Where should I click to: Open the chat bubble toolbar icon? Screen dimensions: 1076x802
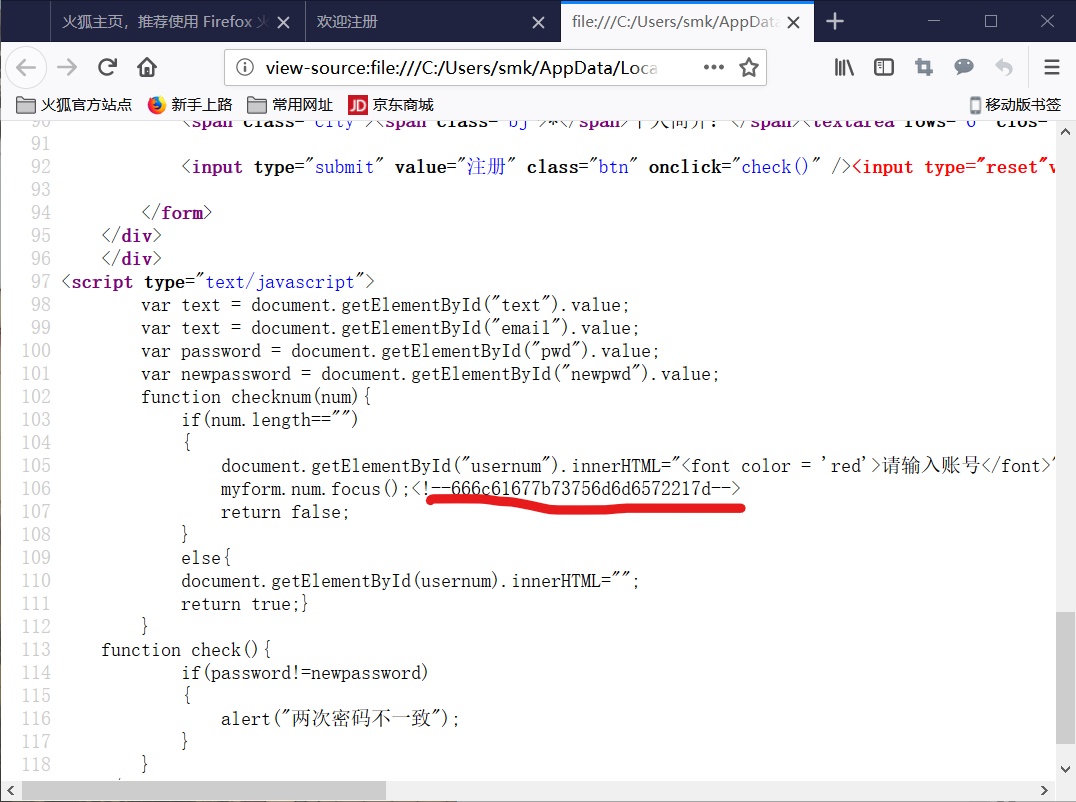coord(963,67)
